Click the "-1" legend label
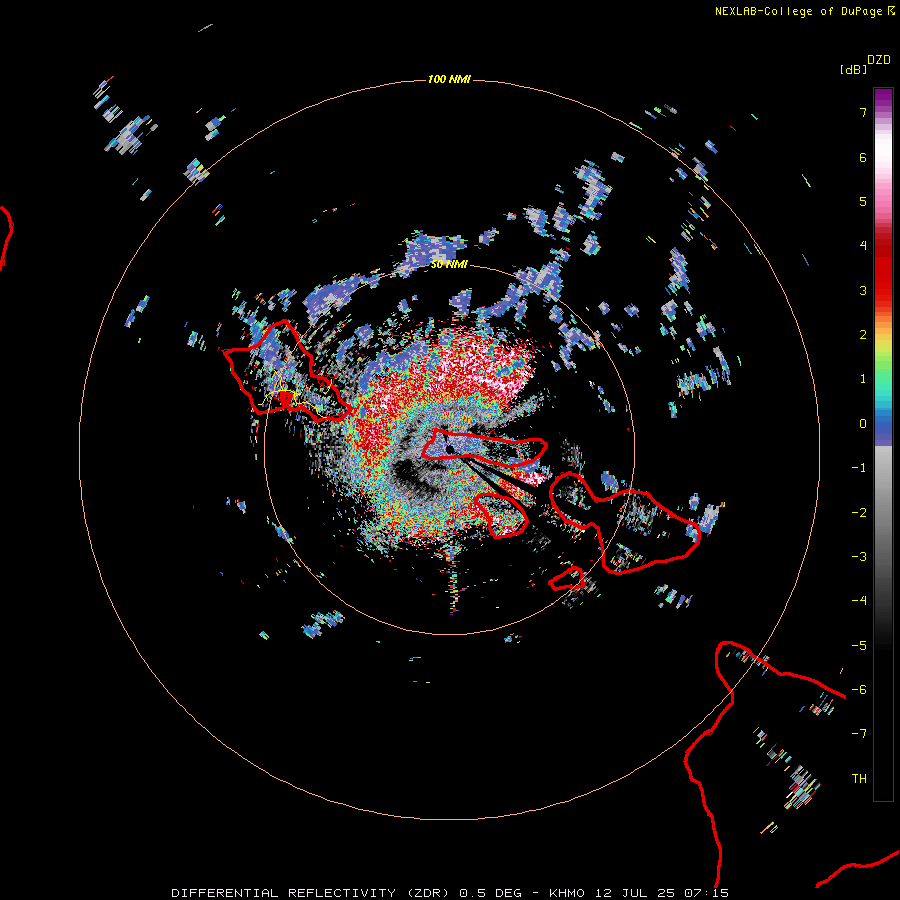Viewport: 900px width, 900px height. (859, 468)
